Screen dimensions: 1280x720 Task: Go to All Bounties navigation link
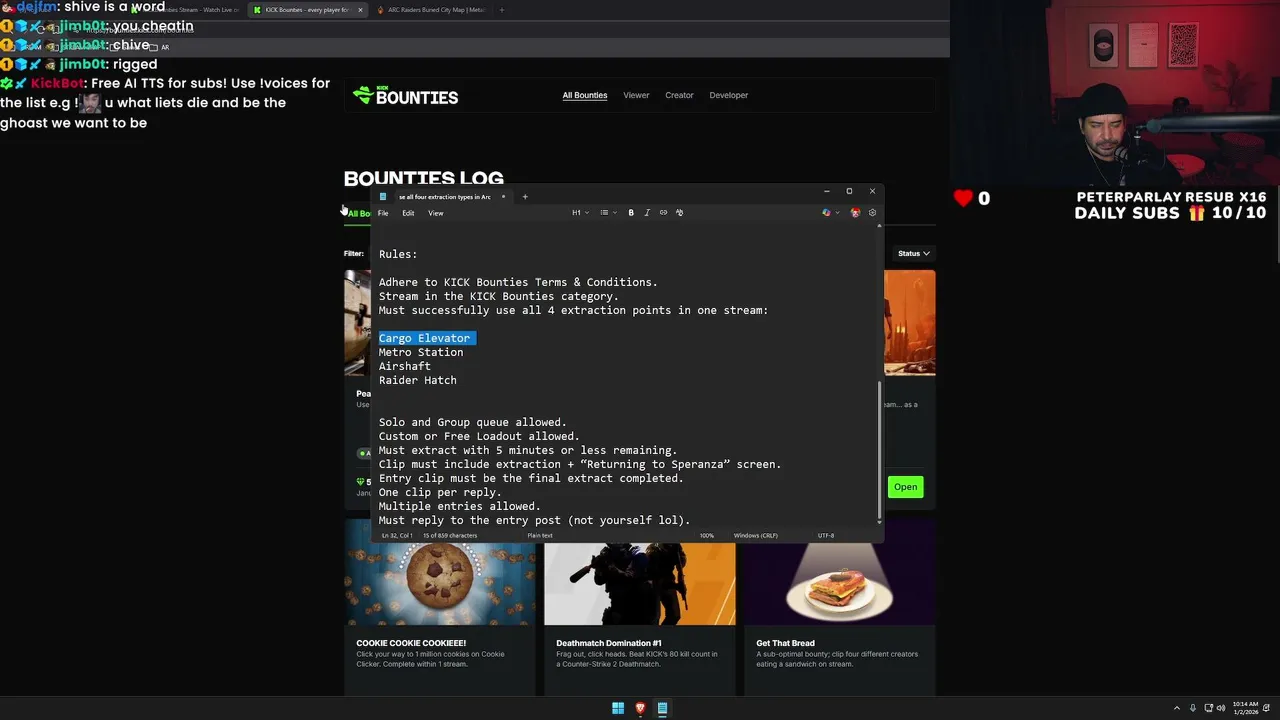point(585,96)
